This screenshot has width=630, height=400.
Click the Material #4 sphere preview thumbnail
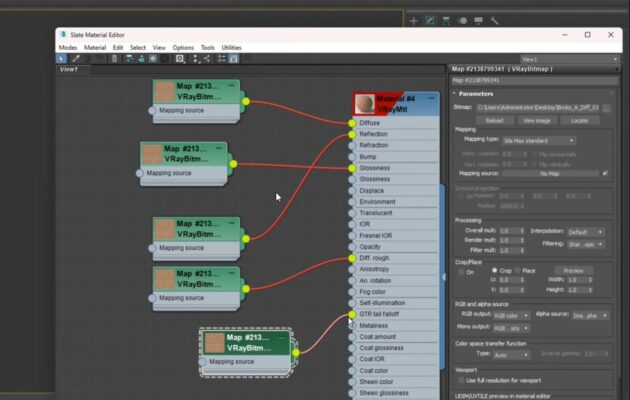(367, 105)
